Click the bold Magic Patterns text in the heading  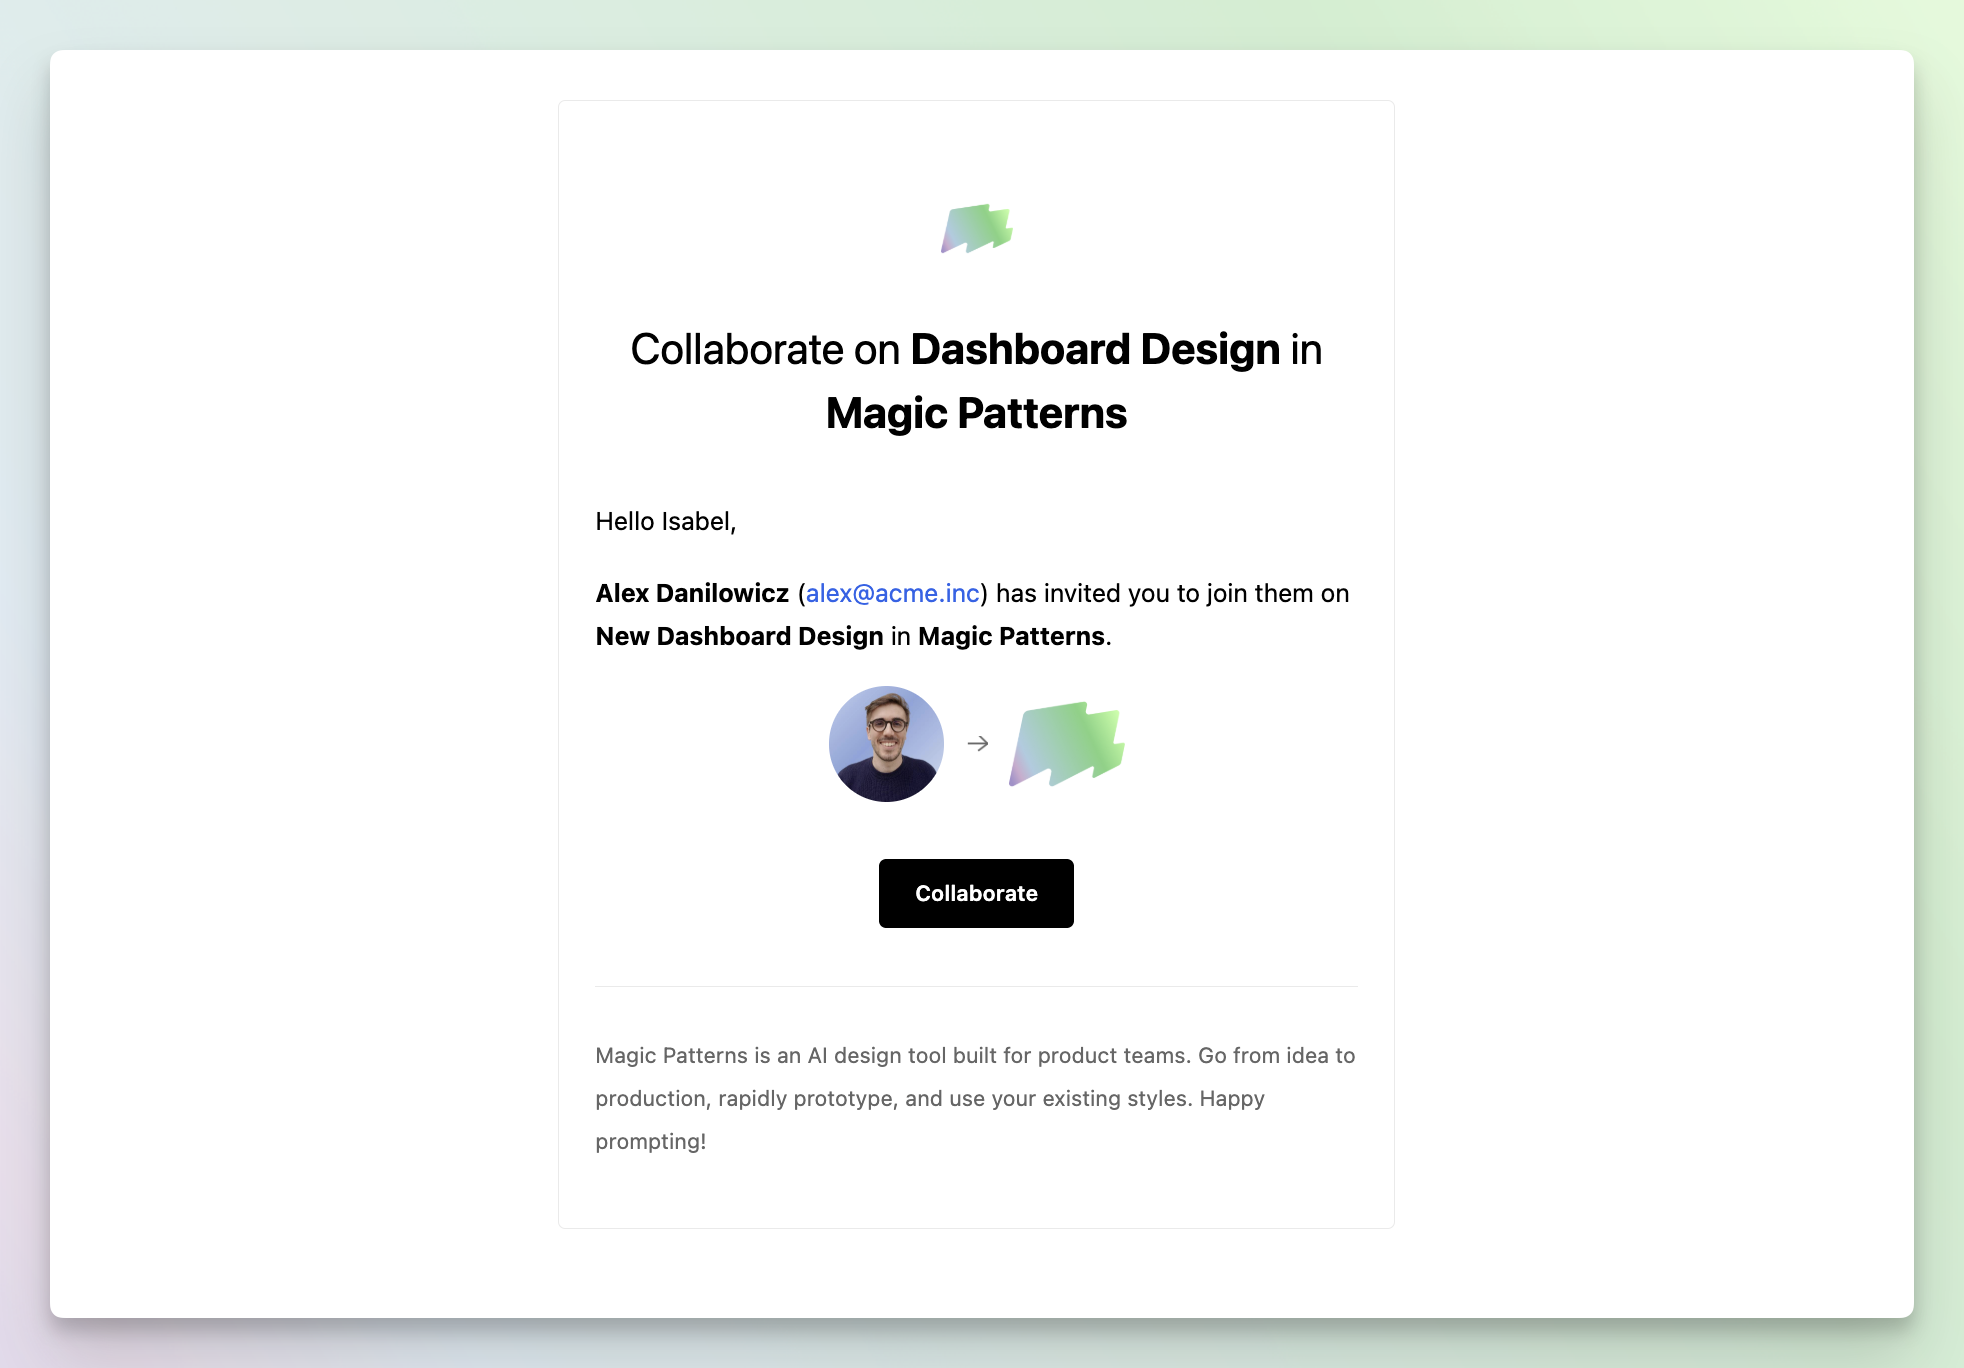tap(975, 411)
